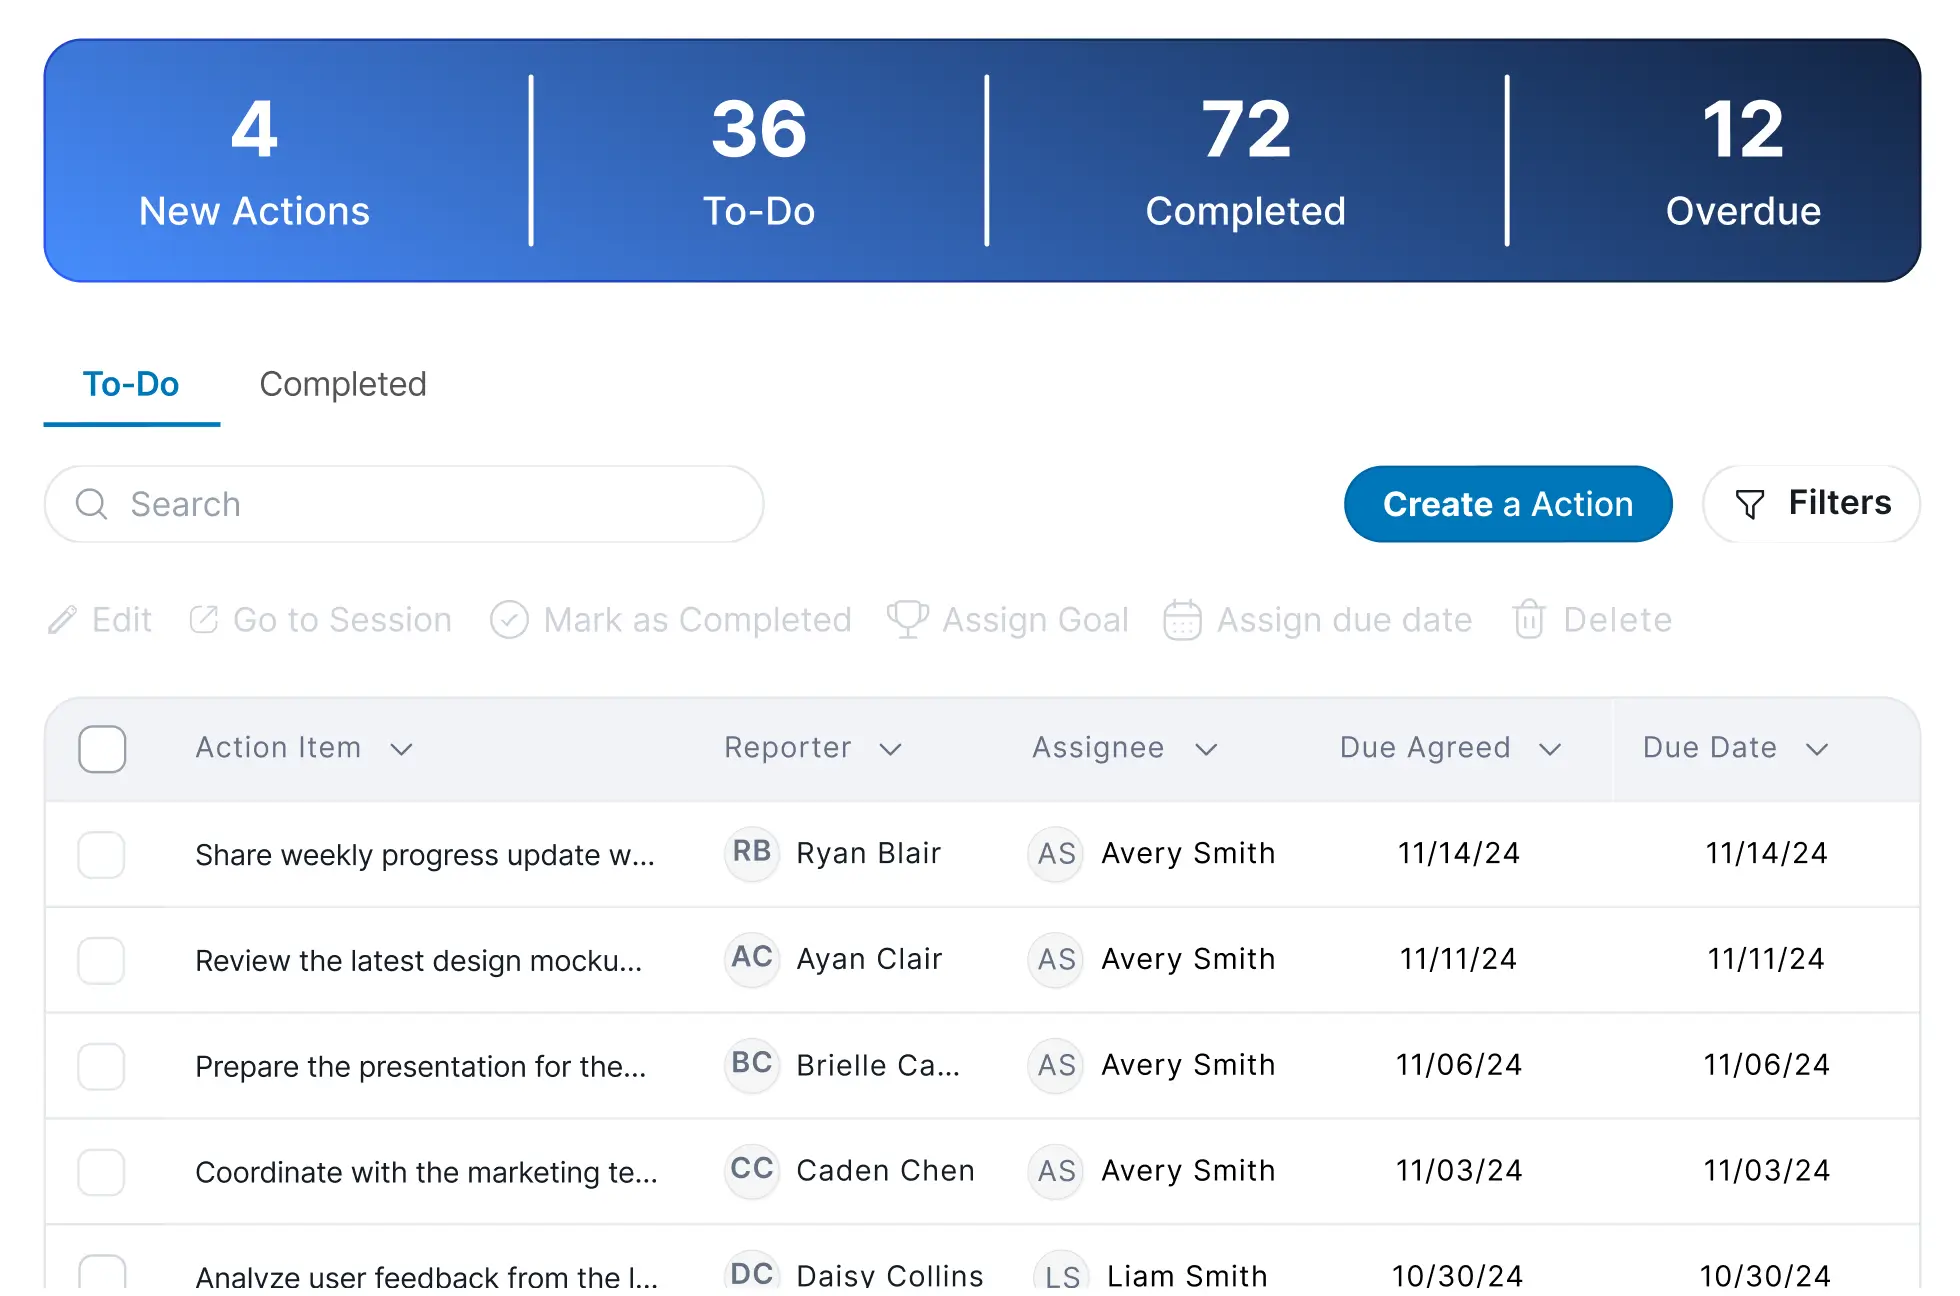This screenshot has width=1960, height=1296.
Task: Click the Delete trash can icon
Action: (x=1529, y=620)
